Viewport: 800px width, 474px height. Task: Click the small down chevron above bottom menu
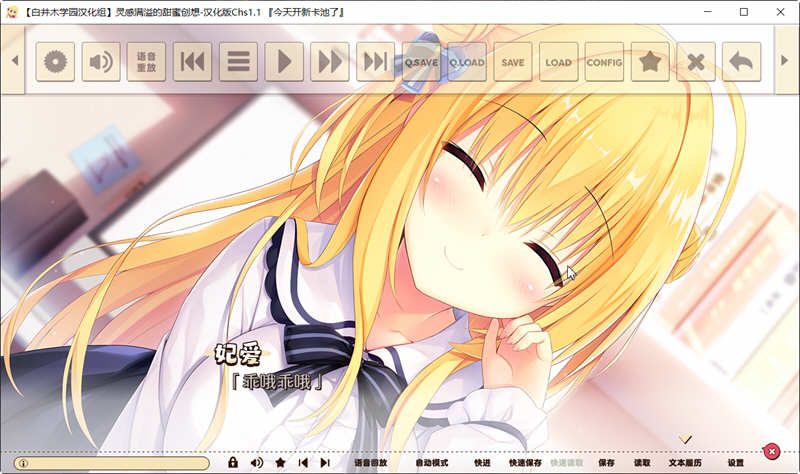click(685, 439)
